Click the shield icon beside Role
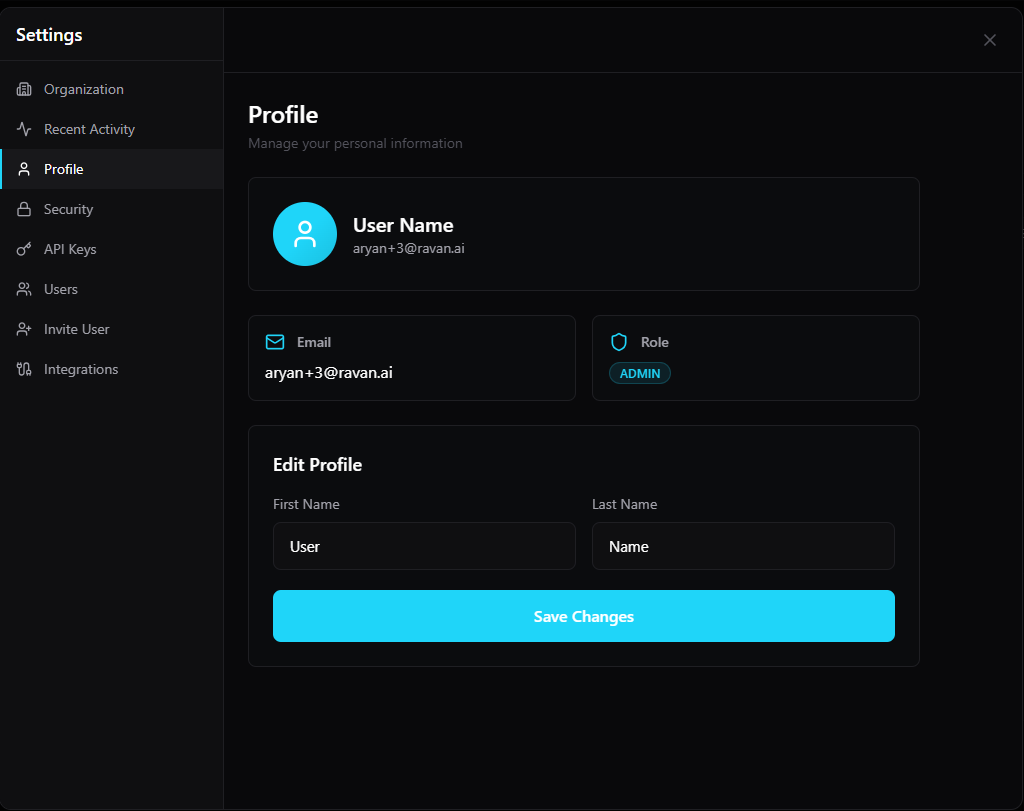1024x811 pixels. click(x=619, y=342)
